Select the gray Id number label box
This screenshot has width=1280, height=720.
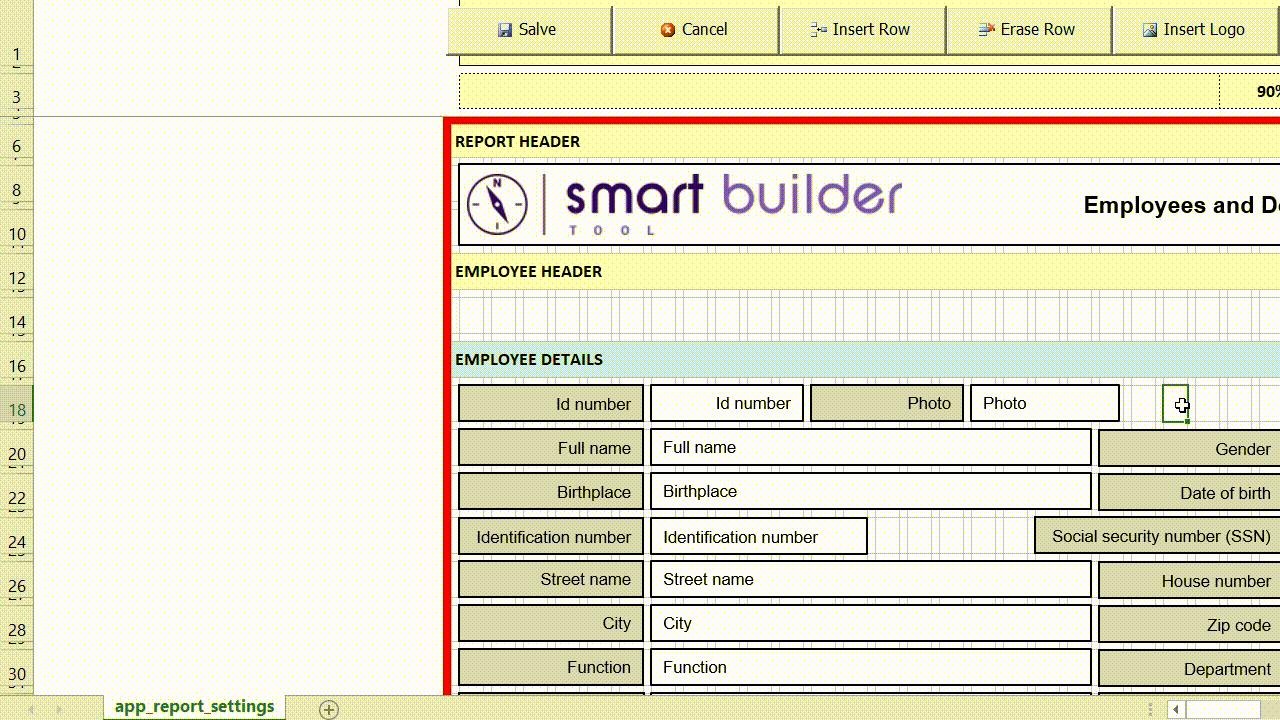tap(551, 404)
